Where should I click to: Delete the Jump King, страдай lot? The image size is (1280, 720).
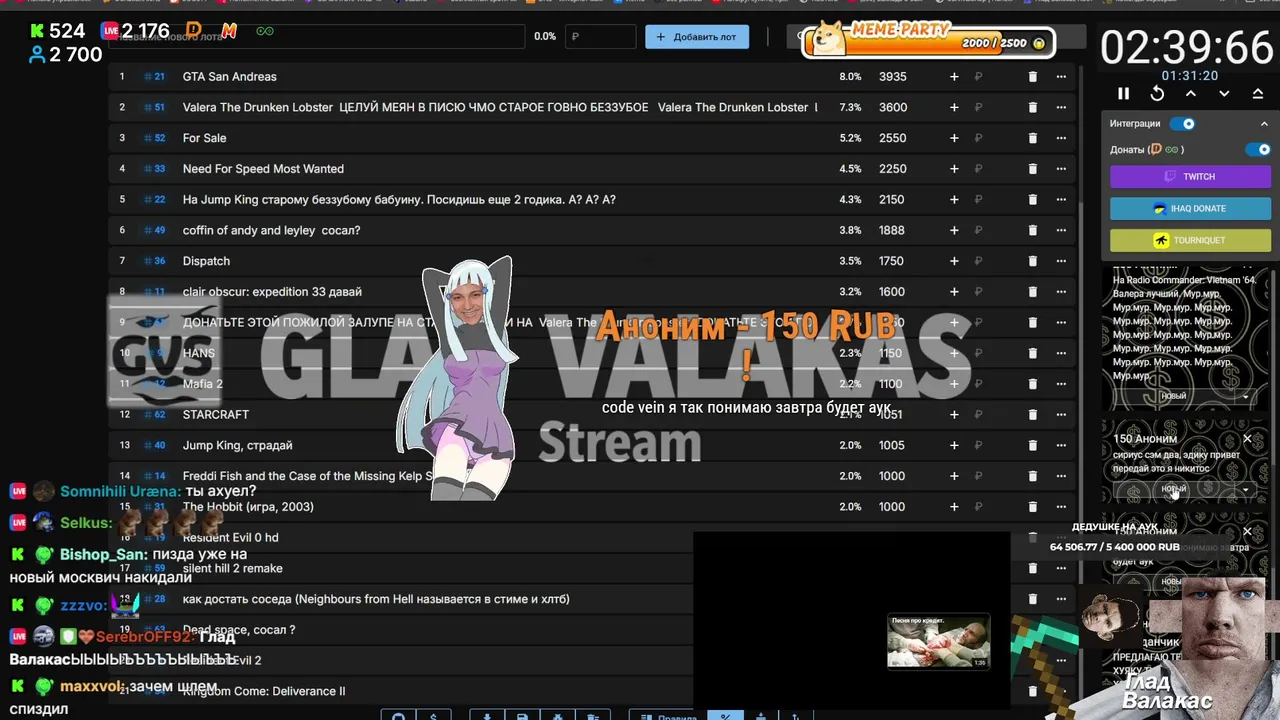pos(1033,446)
